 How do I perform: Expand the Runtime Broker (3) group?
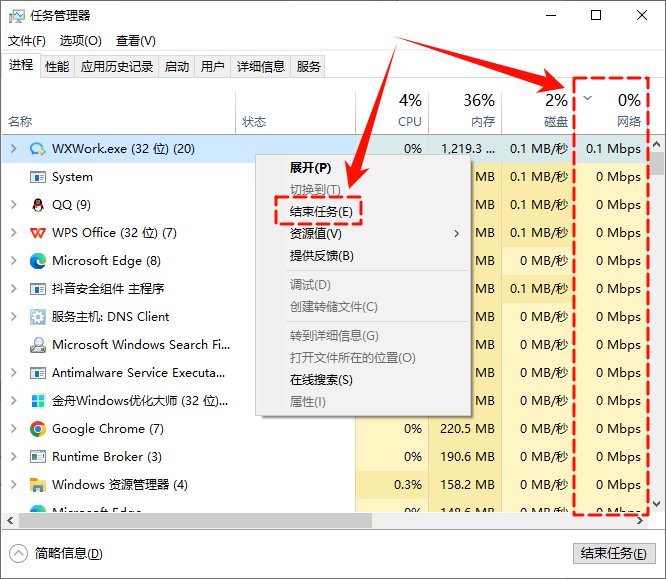coord(14,457)
